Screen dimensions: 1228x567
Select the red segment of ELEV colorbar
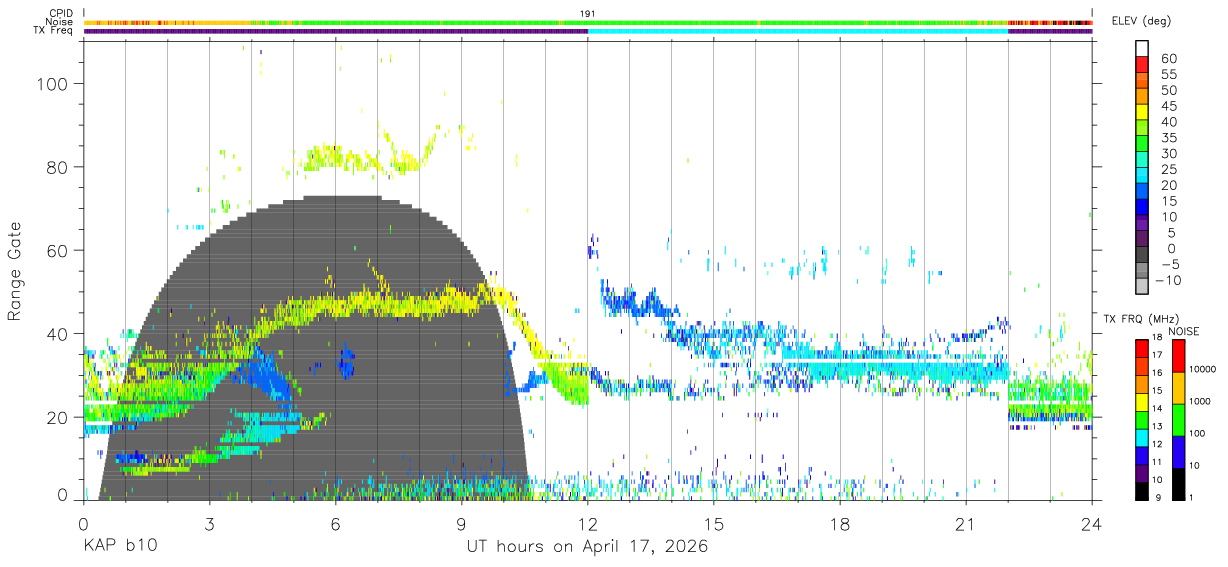[1143, 63]
